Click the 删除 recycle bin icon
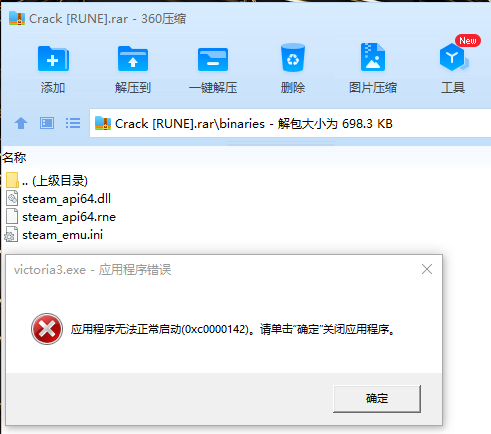This screenshot has width=491, height=434. point(293,58)
